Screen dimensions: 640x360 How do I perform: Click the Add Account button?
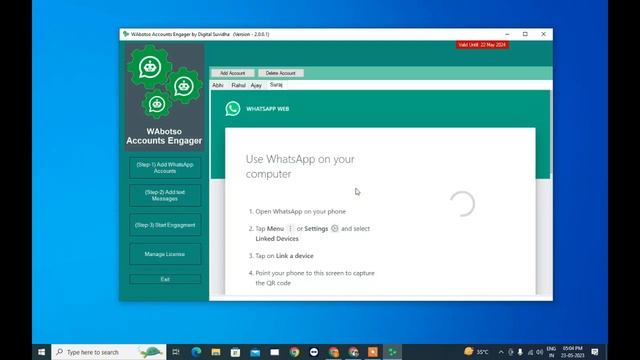tap(233, 73)
